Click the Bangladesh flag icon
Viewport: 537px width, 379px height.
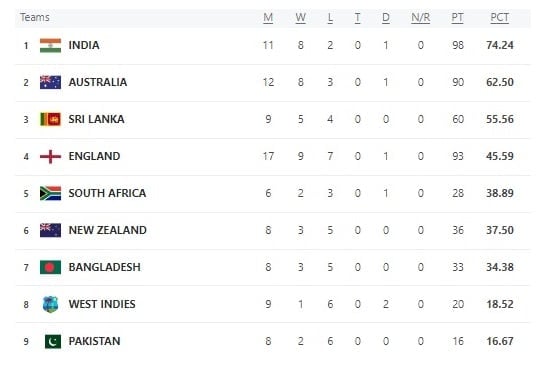tap(50, 267)
